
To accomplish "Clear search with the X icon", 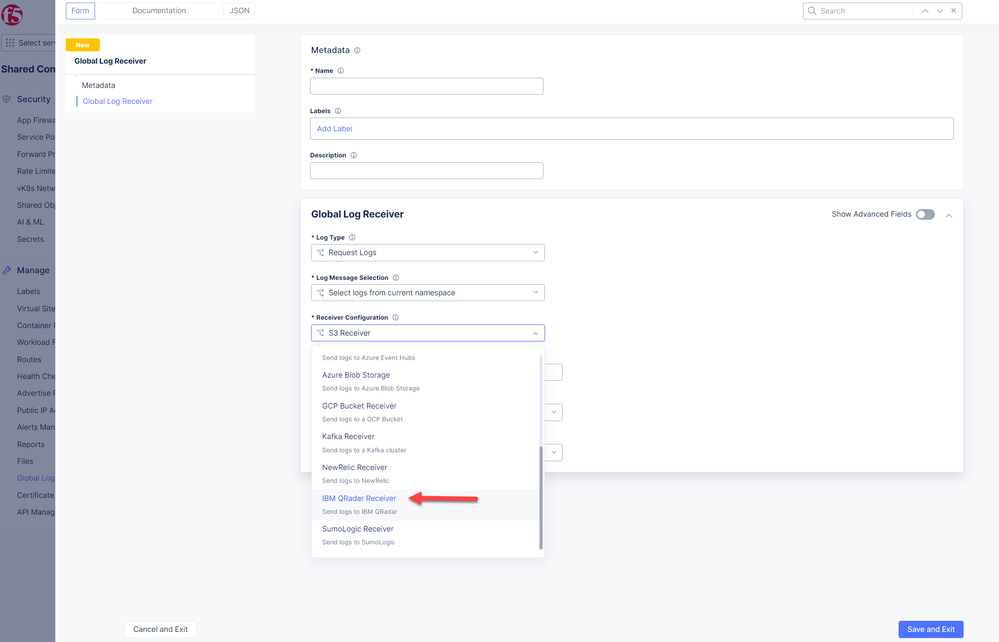I will pyautogui.click(x=954, y=11).
